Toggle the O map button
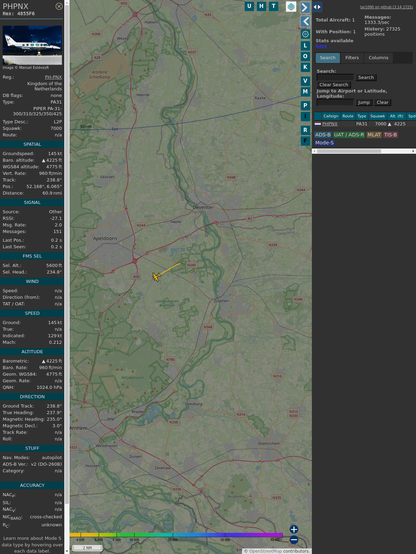Viewport: 416px width, 554px height. pos(305,57)
